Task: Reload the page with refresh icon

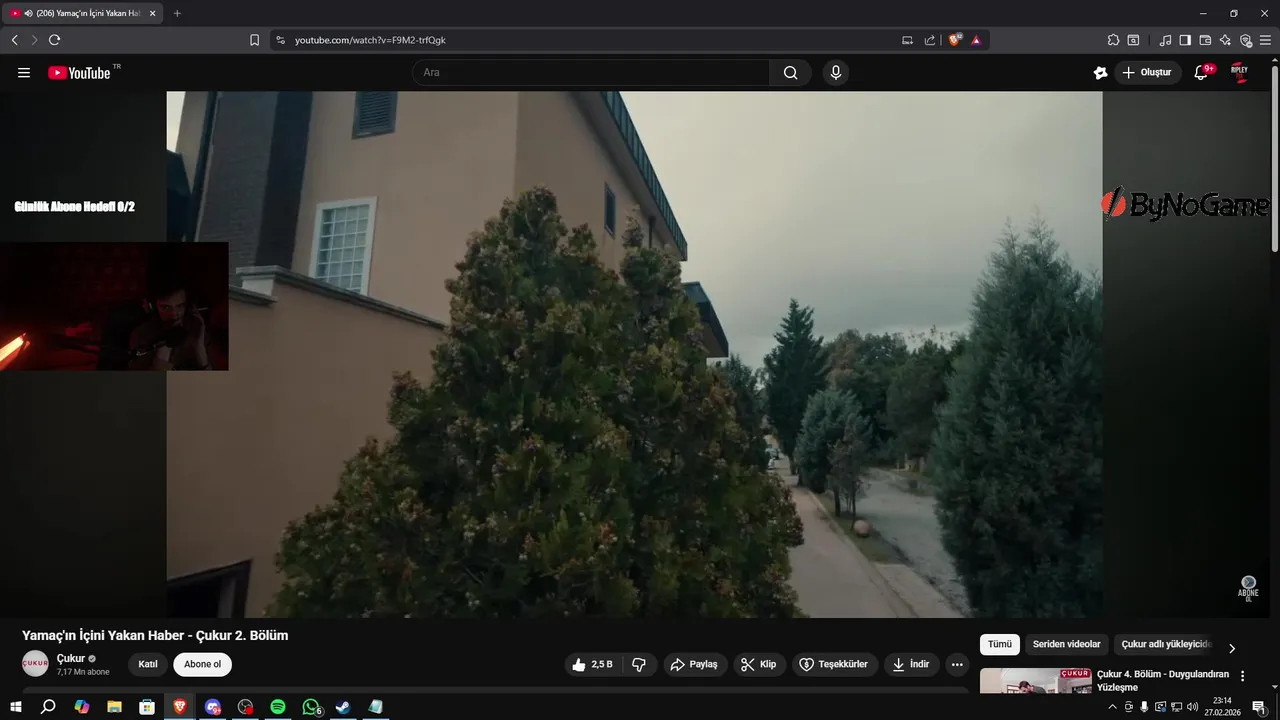Action: tap(54, 40)
